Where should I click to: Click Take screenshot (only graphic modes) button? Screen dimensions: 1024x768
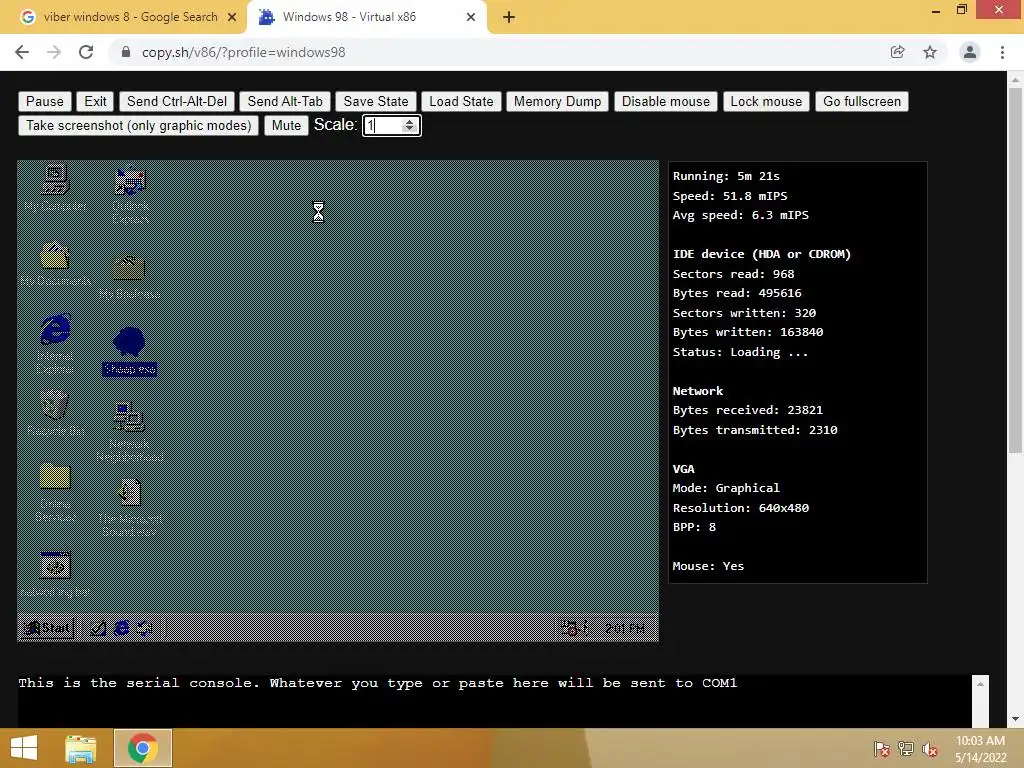[x=138, y=125]
